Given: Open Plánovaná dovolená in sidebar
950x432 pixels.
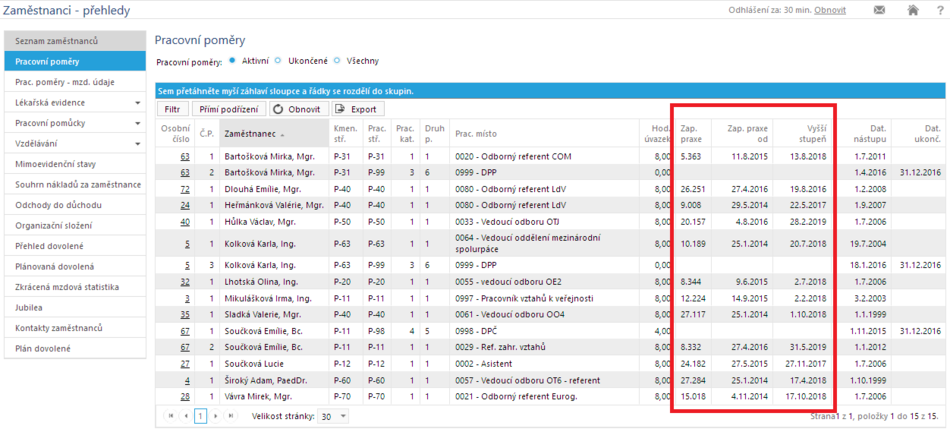Looking at the screenshot, I should (75, 267).
